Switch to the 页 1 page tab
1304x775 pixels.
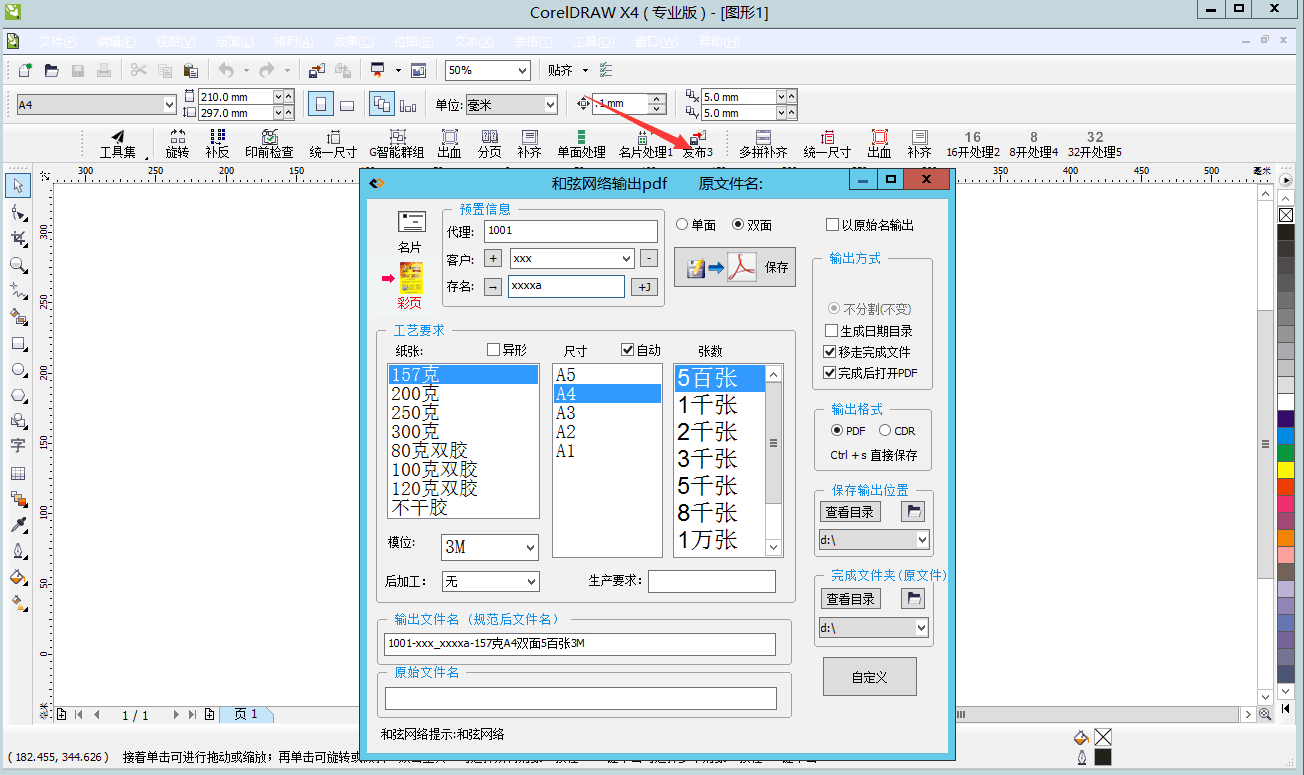(x=246, y=714)
